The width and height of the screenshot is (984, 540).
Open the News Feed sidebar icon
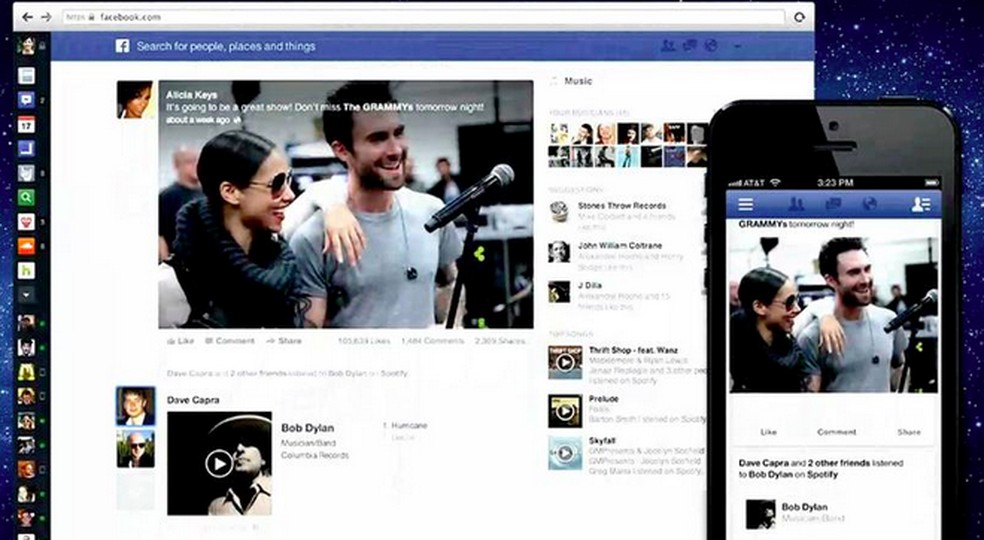(26, 75)
